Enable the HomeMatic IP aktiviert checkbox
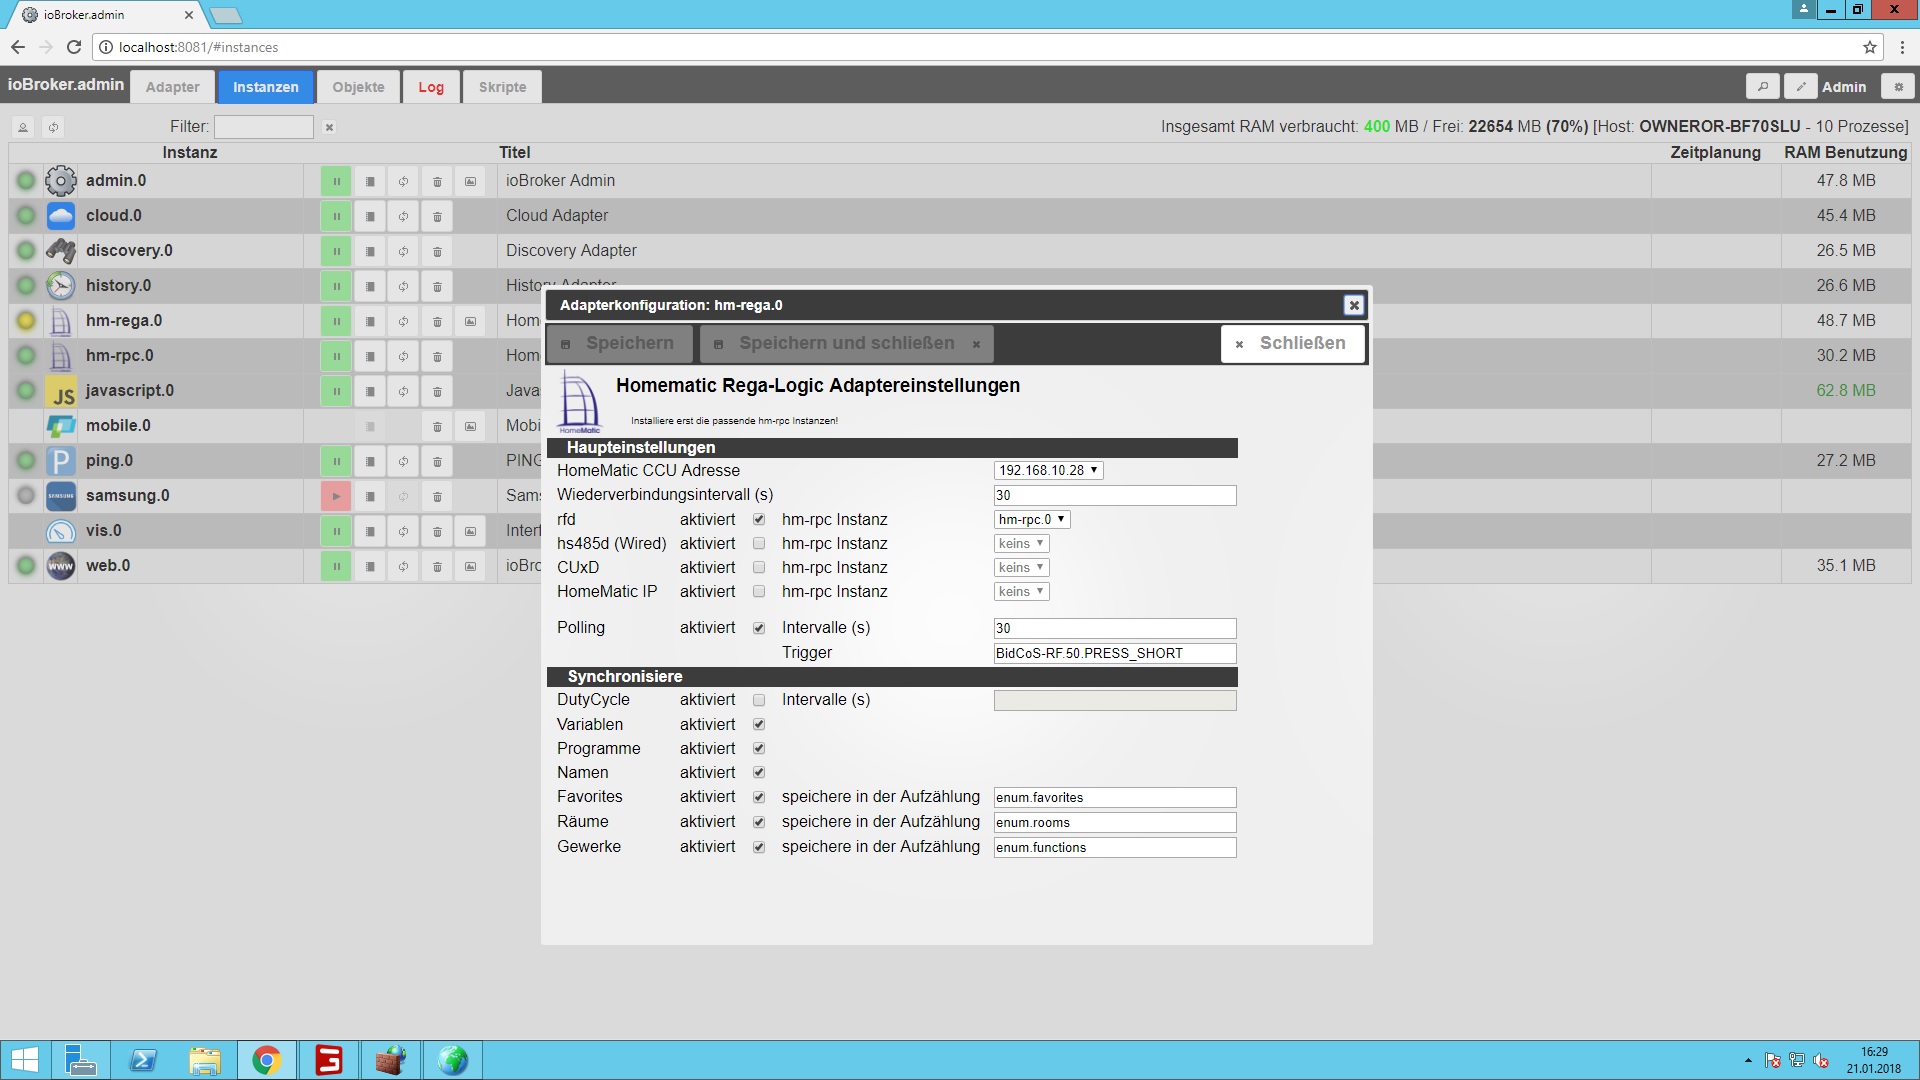 [x=759, y=592]
